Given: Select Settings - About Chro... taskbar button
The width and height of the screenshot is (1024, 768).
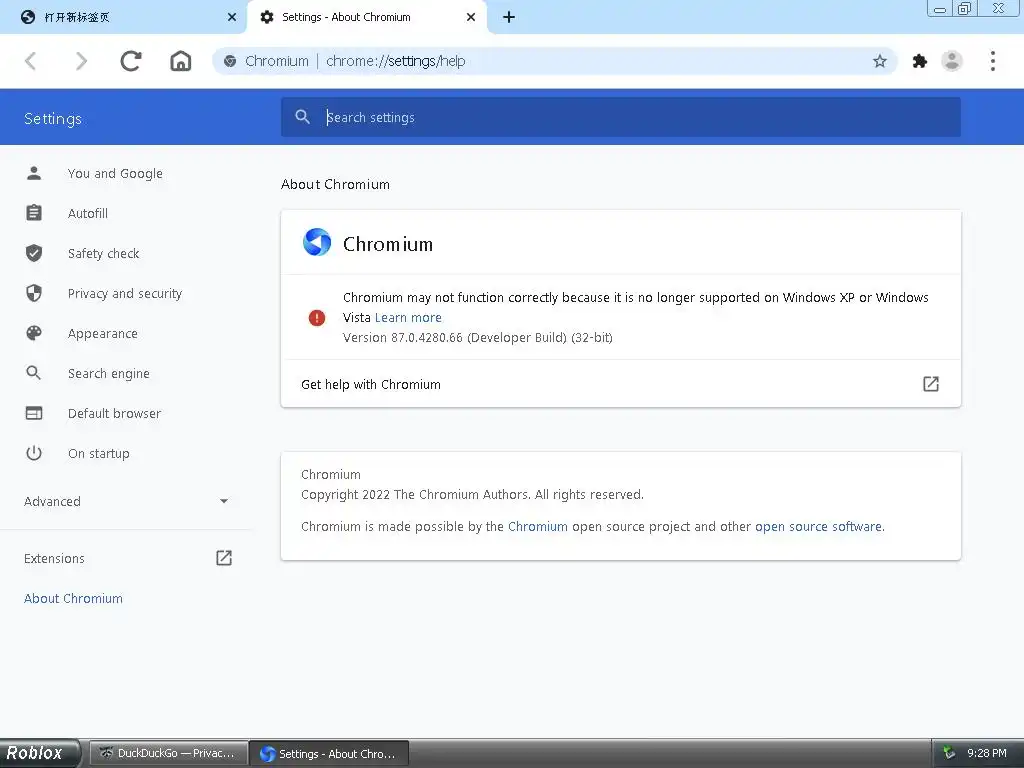Looking at the screenshot, I should 330,754.
